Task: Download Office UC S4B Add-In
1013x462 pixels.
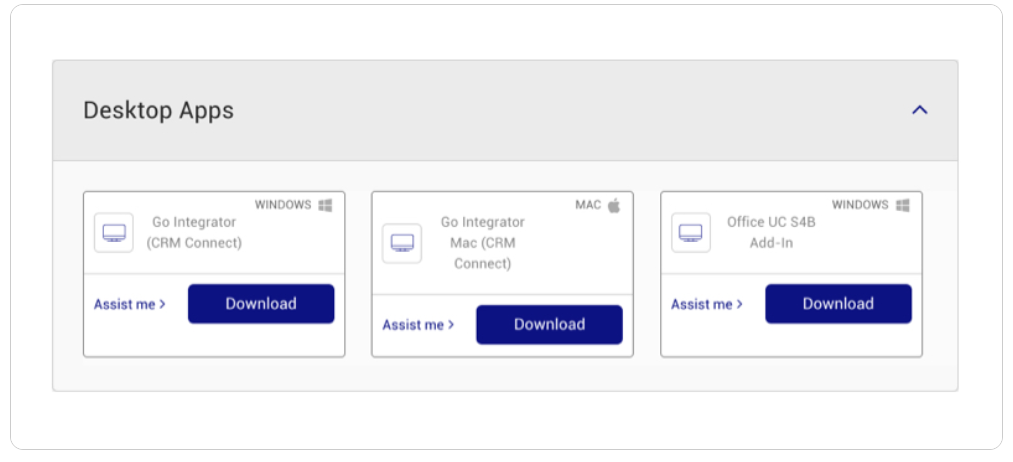Action: [x=838, y=304]
